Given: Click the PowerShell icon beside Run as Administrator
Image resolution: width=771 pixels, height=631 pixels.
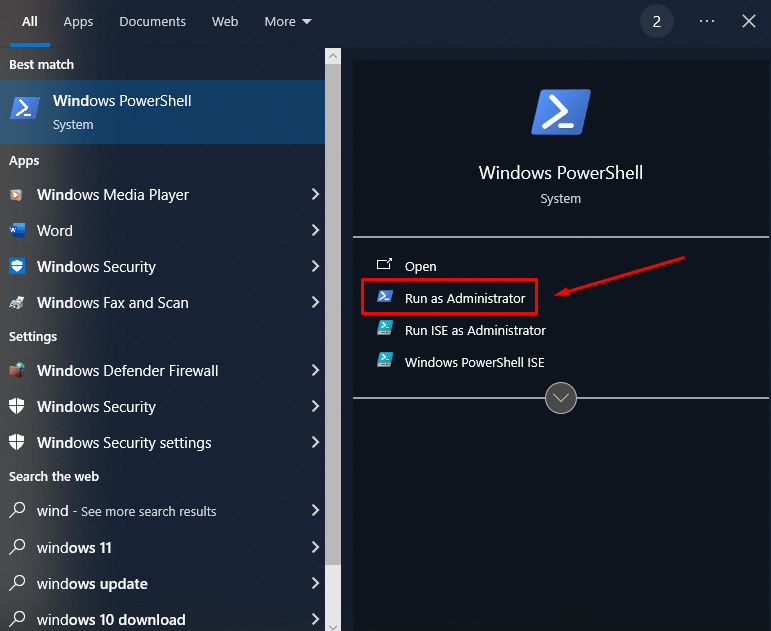Looking at the screenshot, I should (385, 296).
